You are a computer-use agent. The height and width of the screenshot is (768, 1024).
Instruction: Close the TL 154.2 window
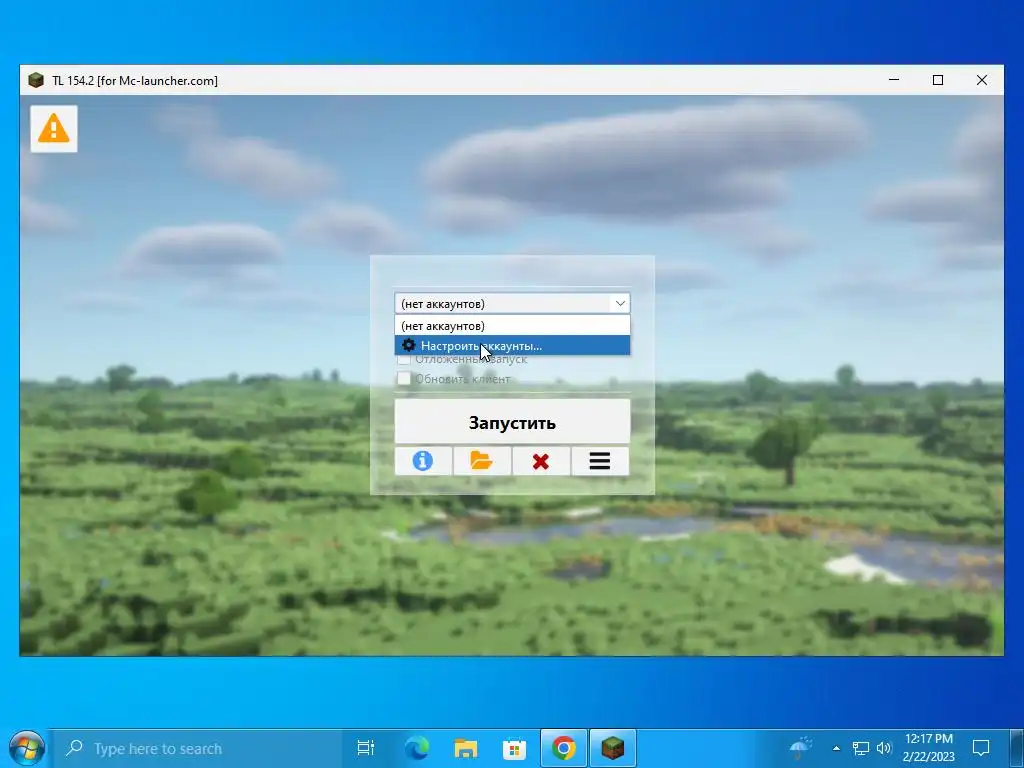pyautogui.click(x=982, y=80)
